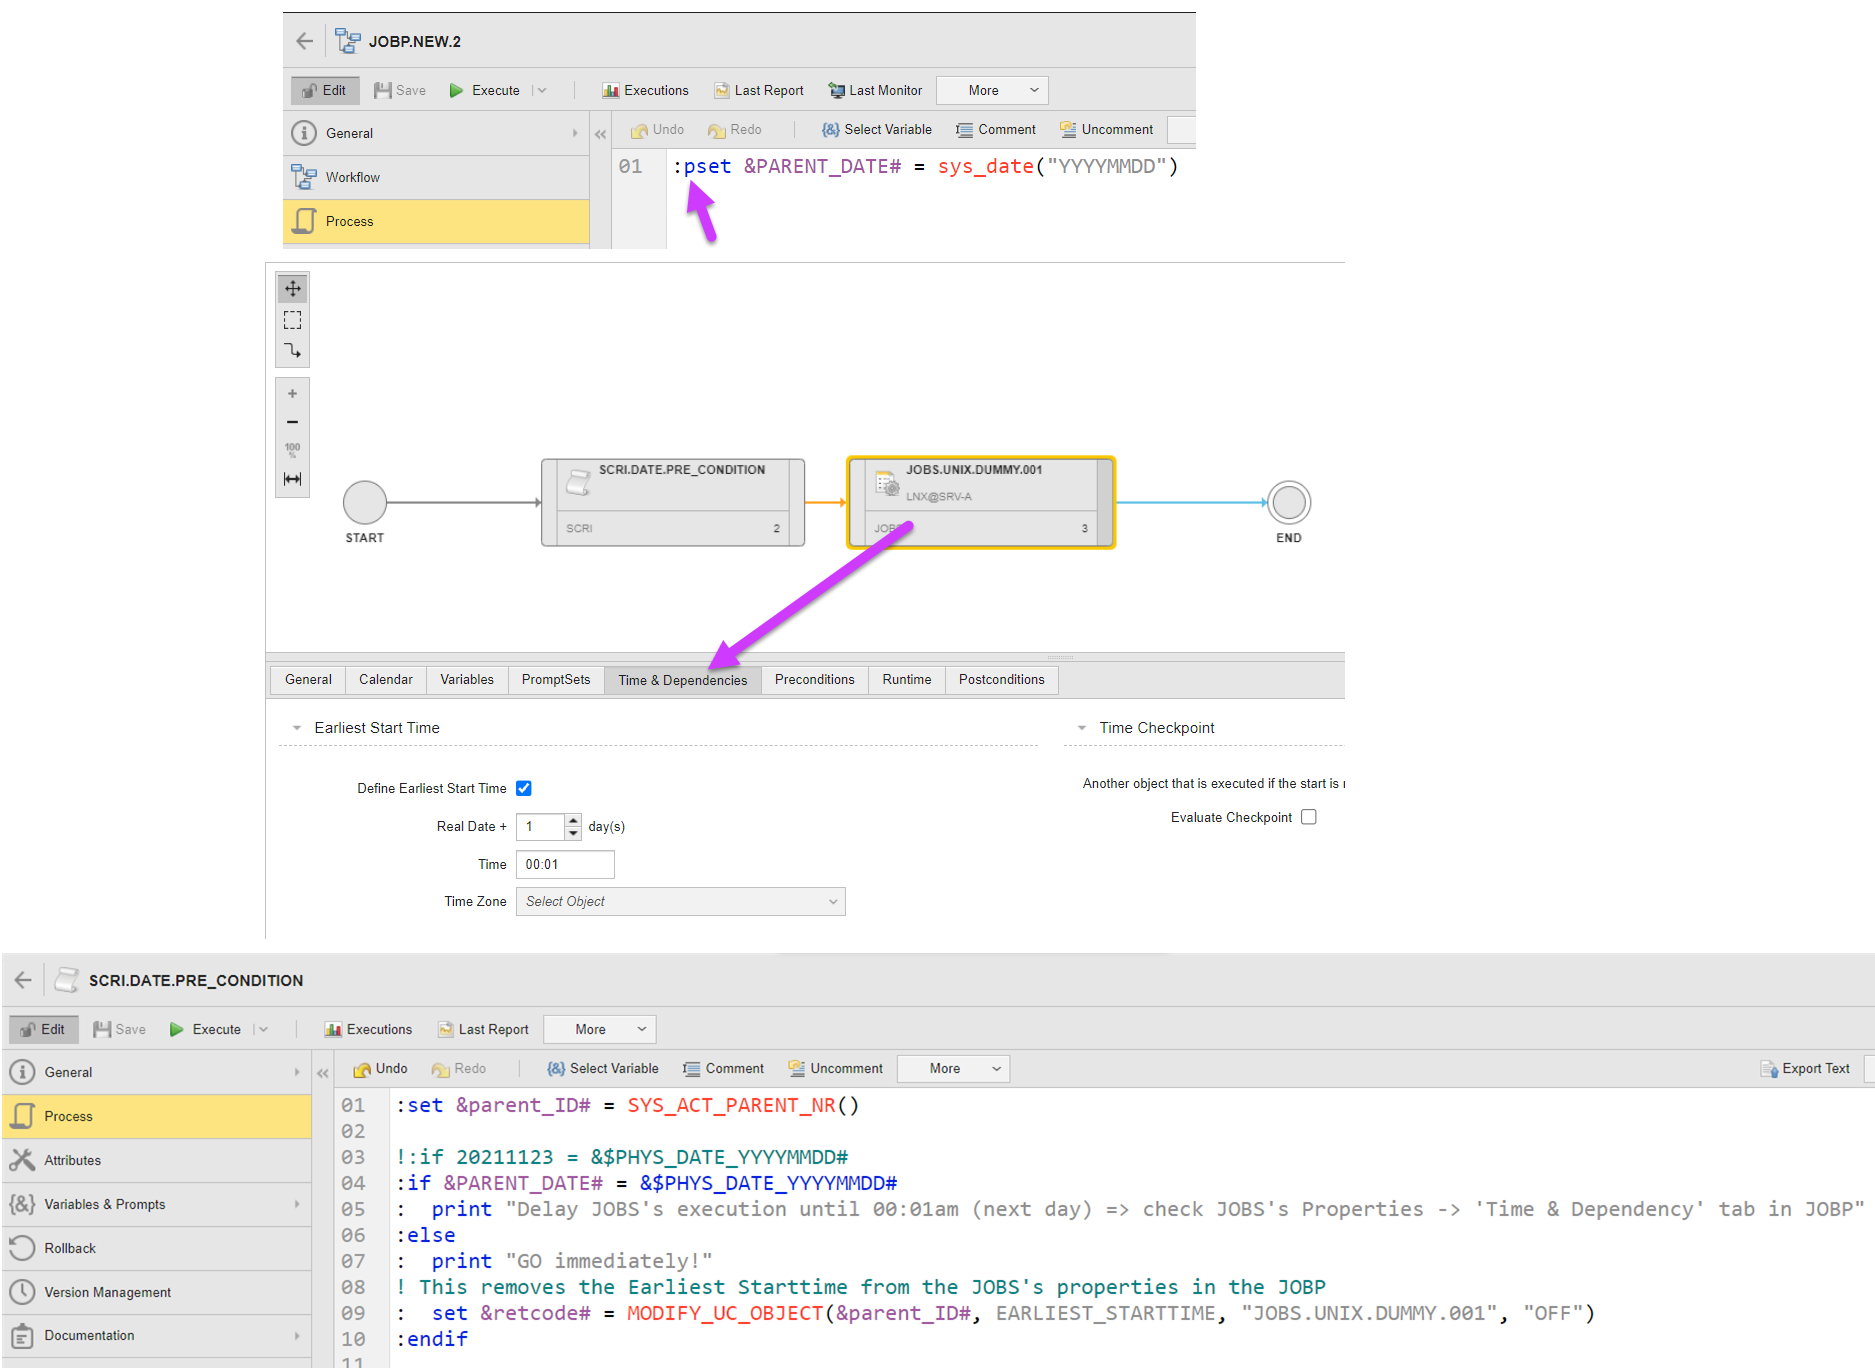Select the pan tool in the workflow canvas

(292, 287)
